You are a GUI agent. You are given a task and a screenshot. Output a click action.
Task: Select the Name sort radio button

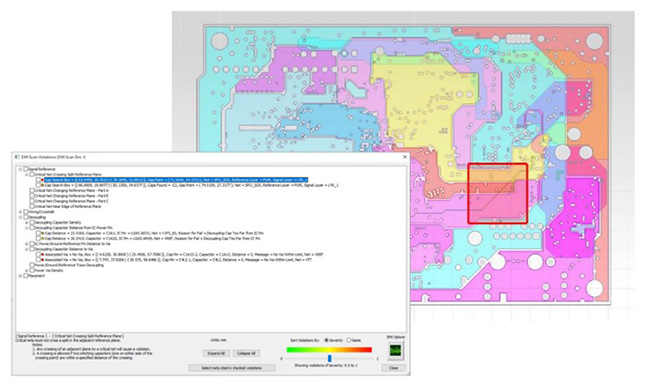click(x=349, y=340)
